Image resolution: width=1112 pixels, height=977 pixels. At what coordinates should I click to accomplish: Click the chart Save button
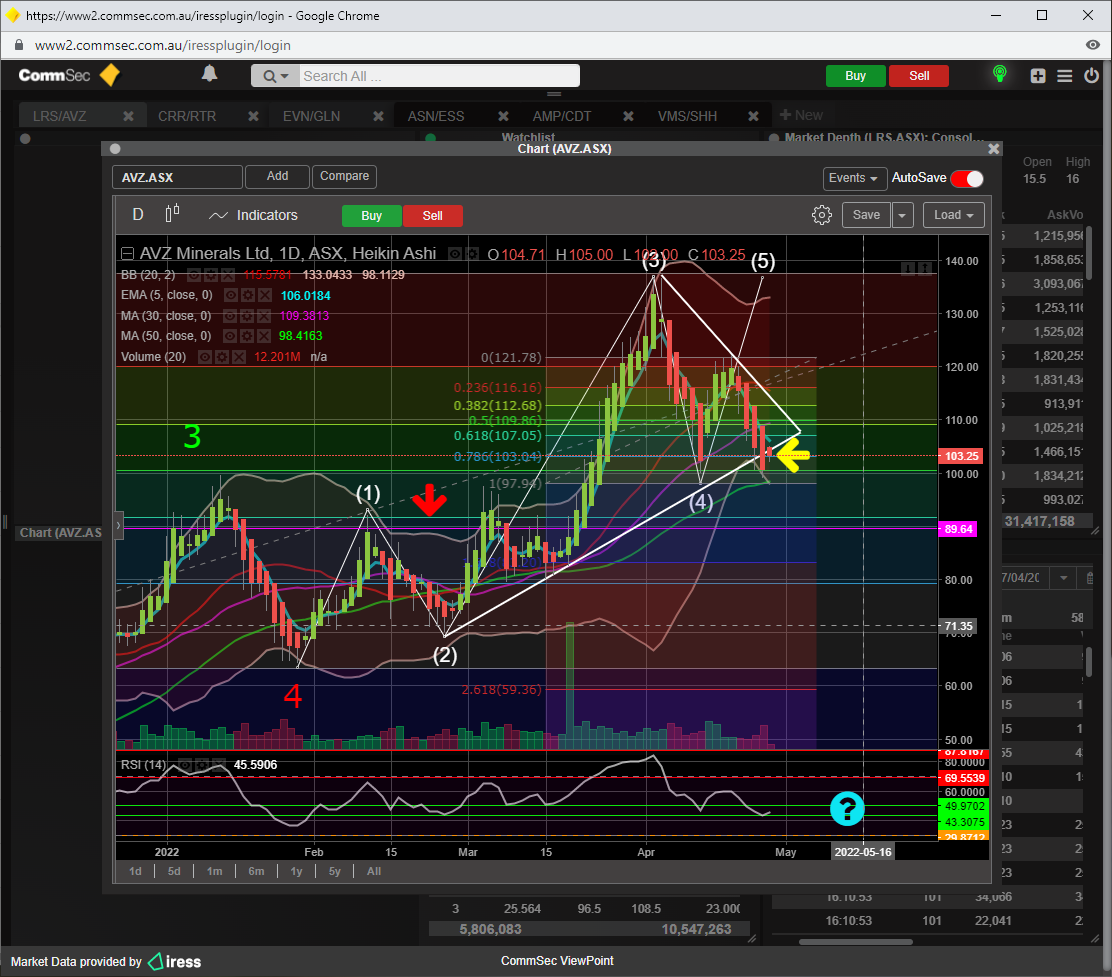866,215
